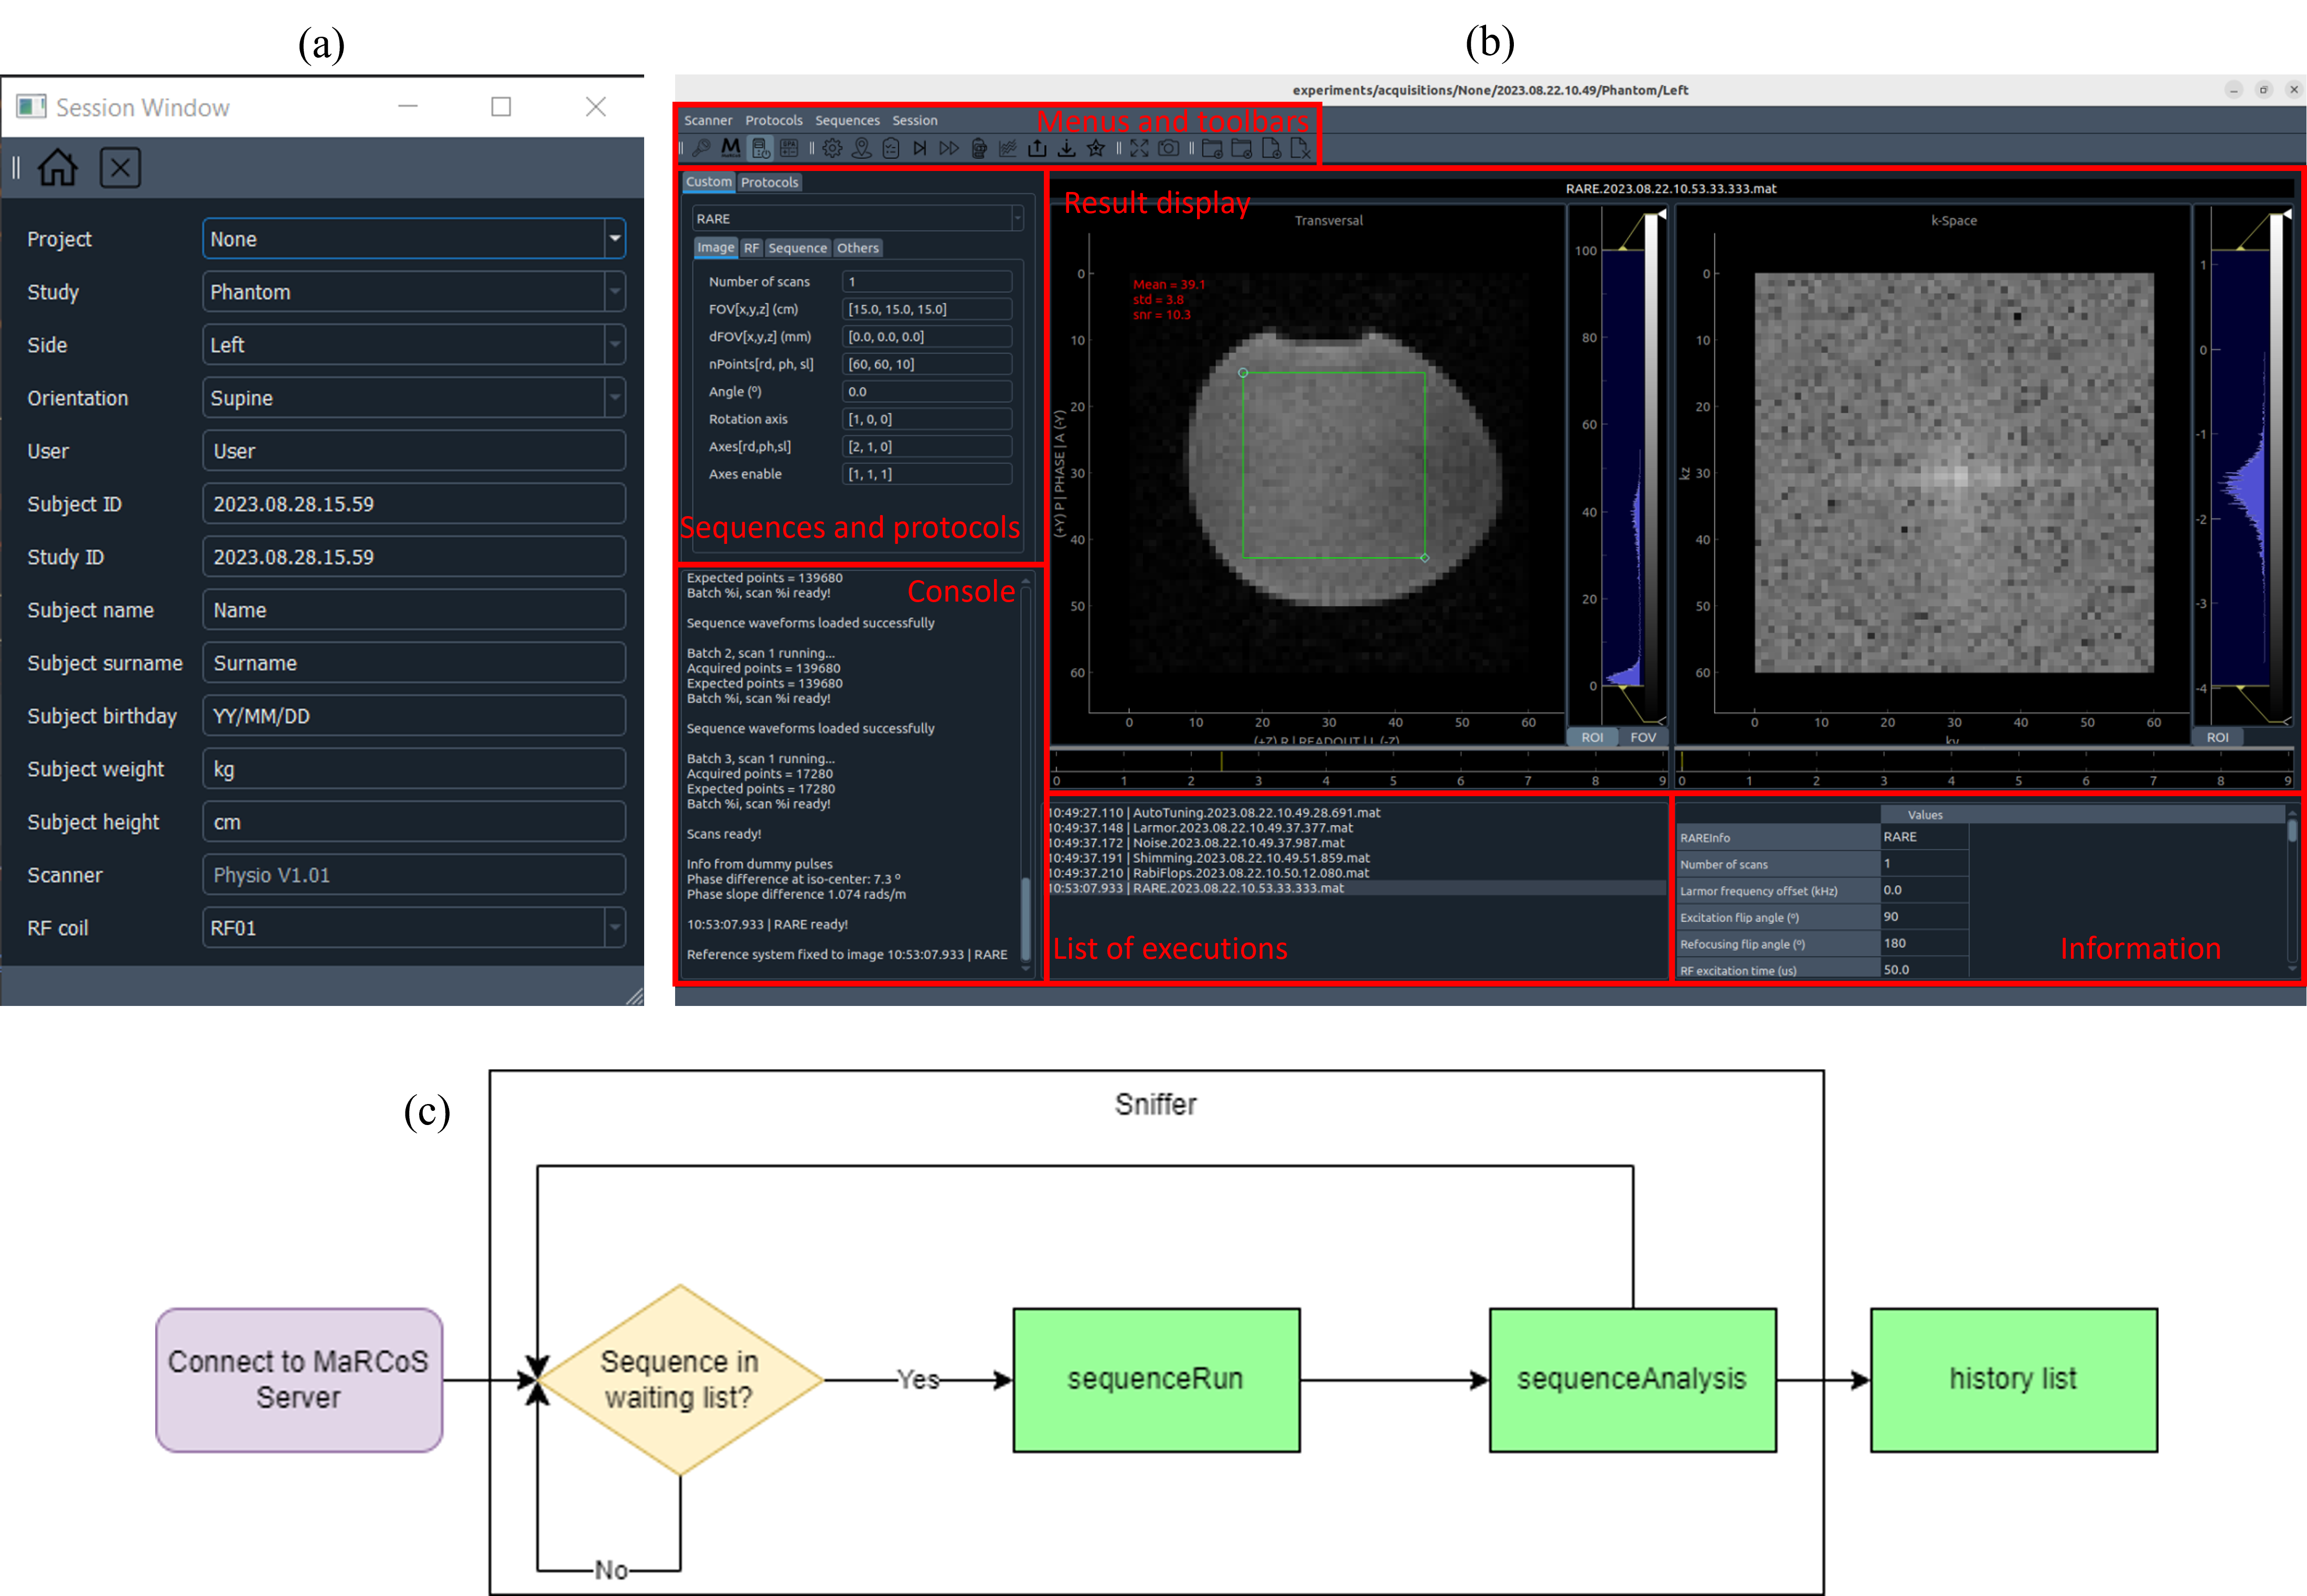Click the star-plus add-to-protocol icon
This screenshot has height=1596, width=2307.
pos(1096,148)
